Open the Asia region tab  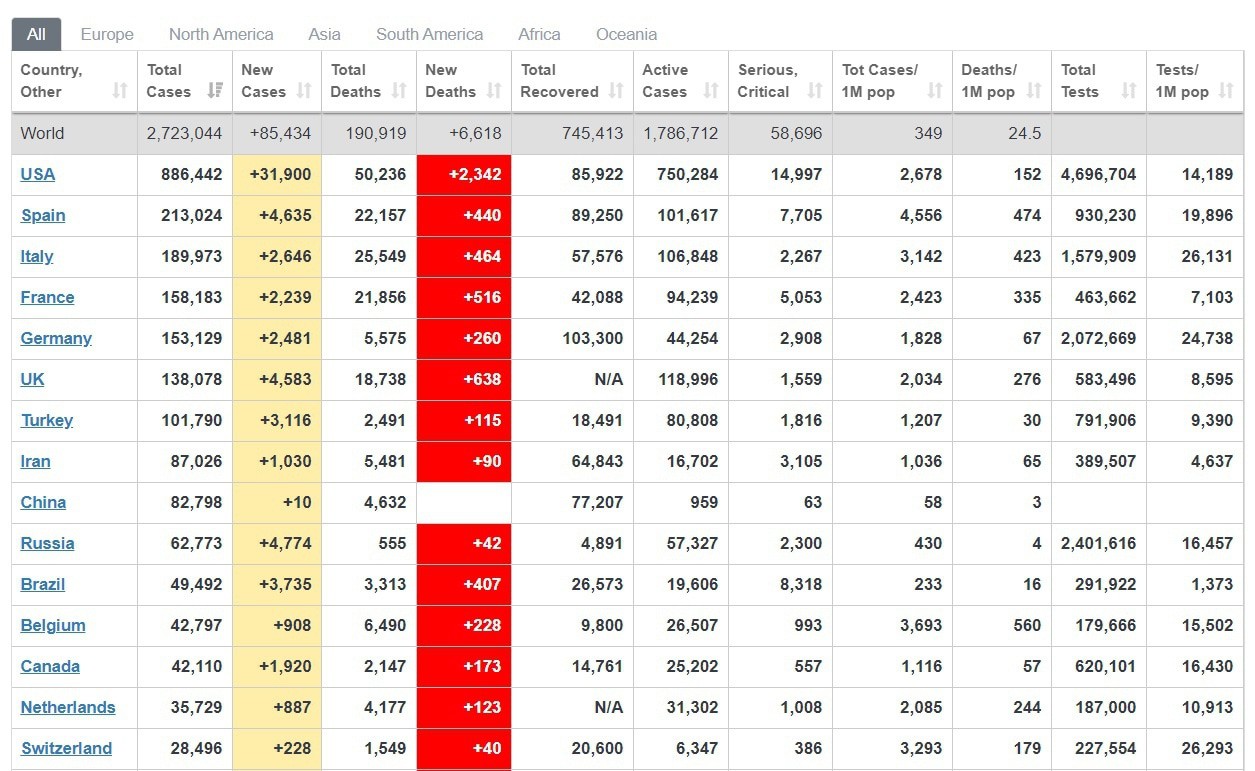coord(324,34)
